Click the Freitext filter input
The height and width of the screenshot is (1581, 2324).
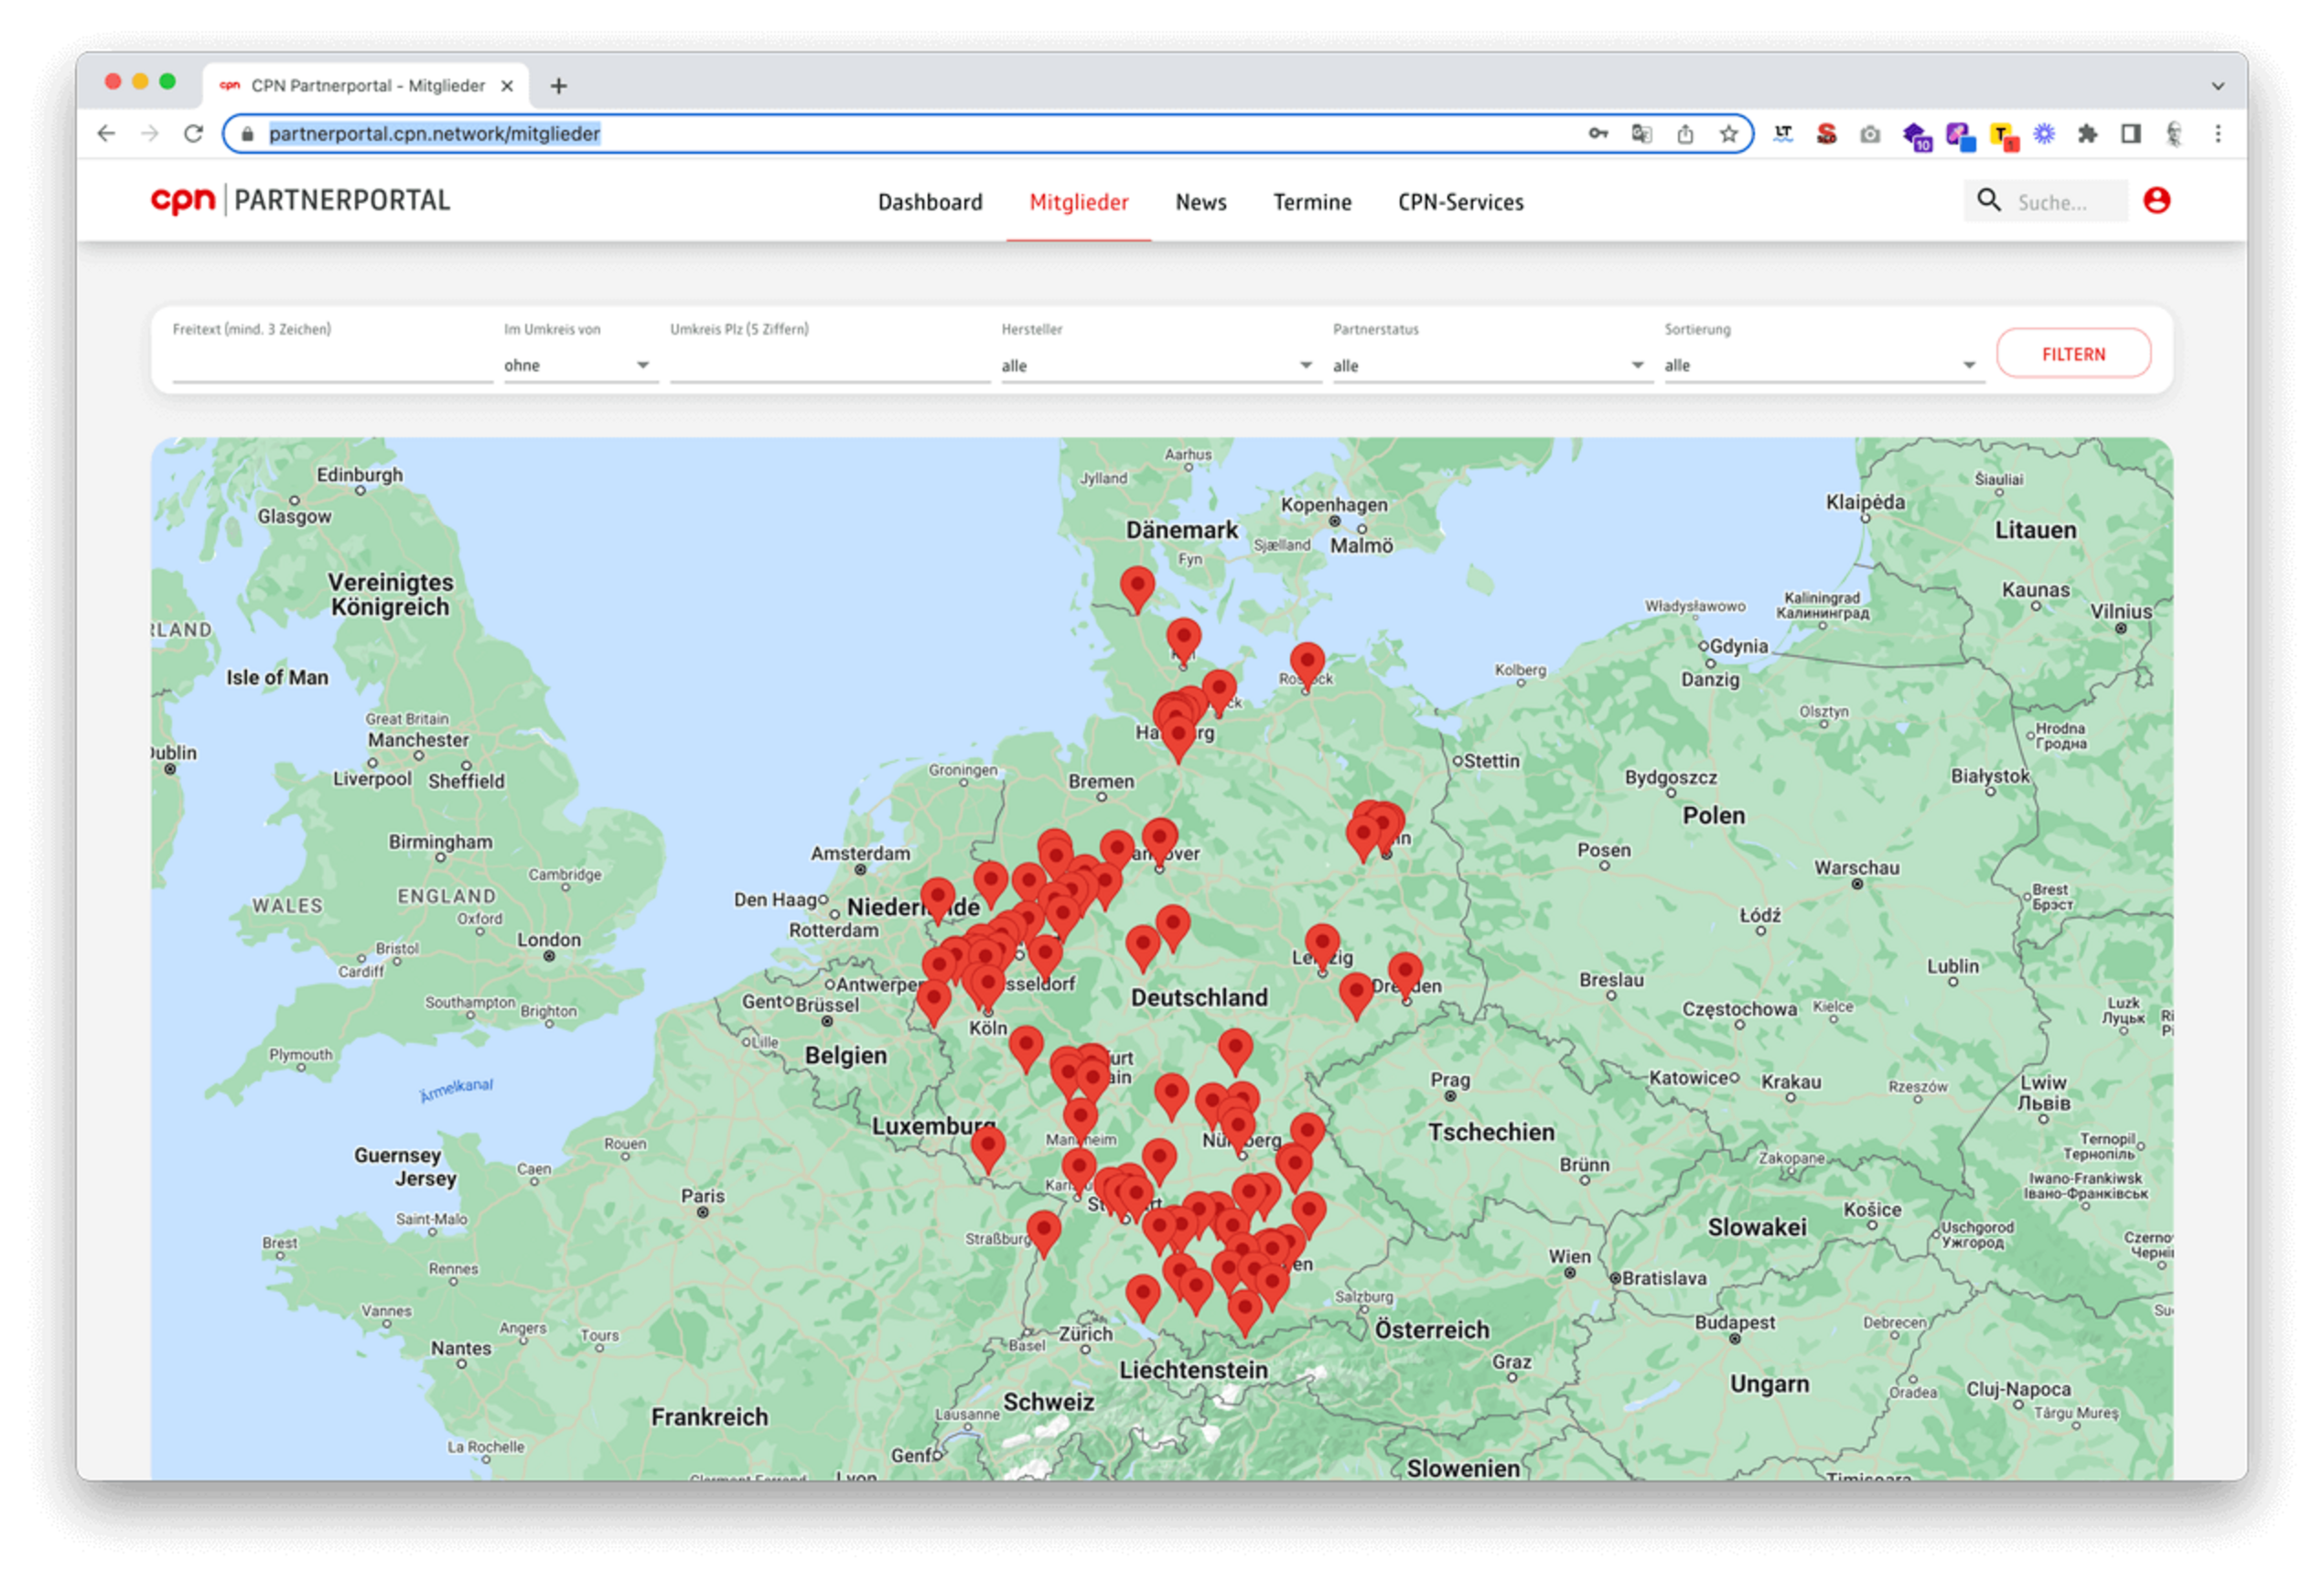332,365
